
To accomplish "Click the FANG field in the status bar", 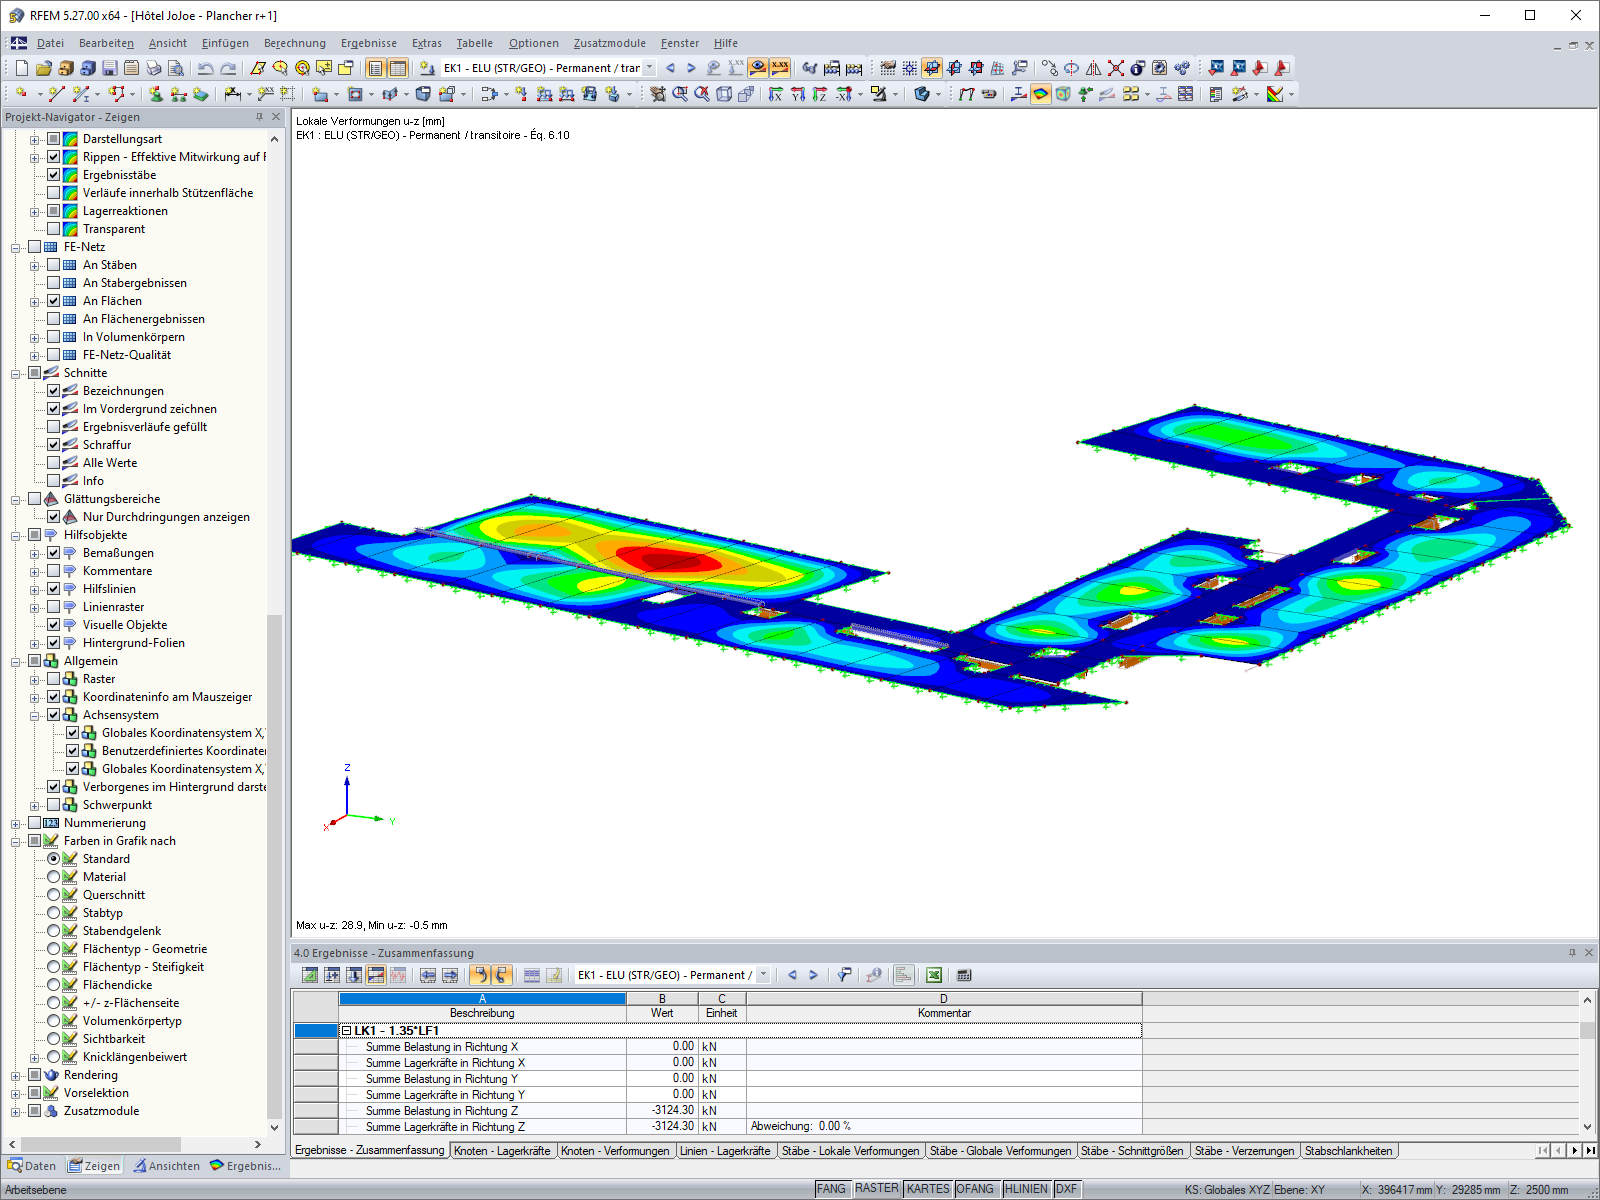I will (831, 1188).
